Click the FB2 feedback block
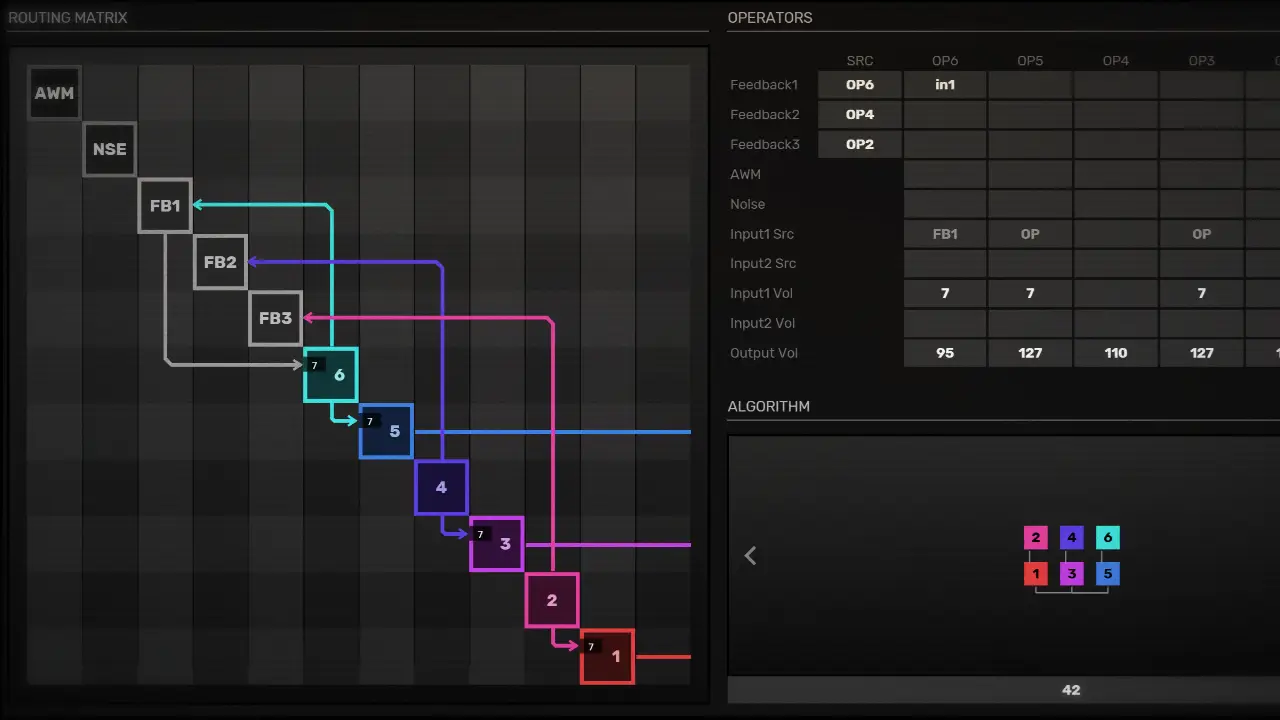 (220, 262)
